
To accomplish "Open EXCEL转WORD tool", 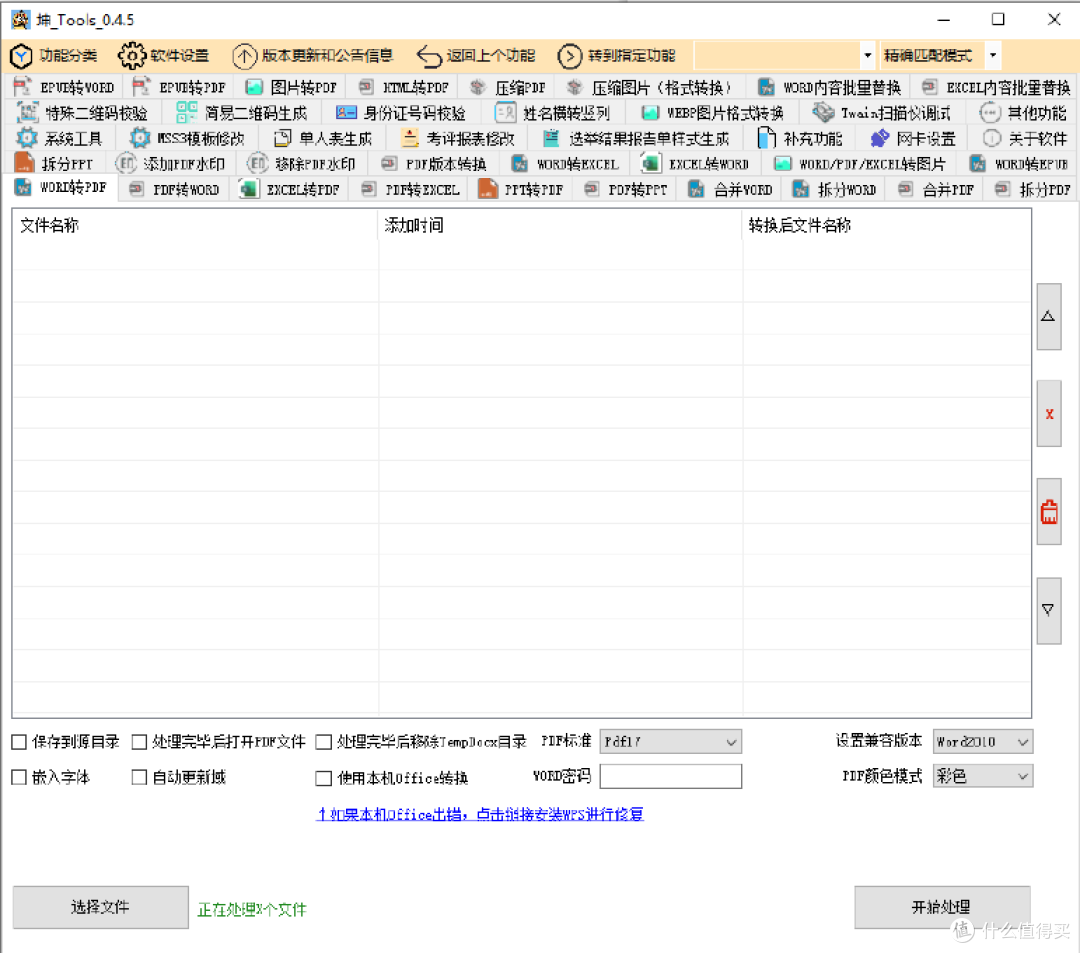I will (x=696, y=164).
